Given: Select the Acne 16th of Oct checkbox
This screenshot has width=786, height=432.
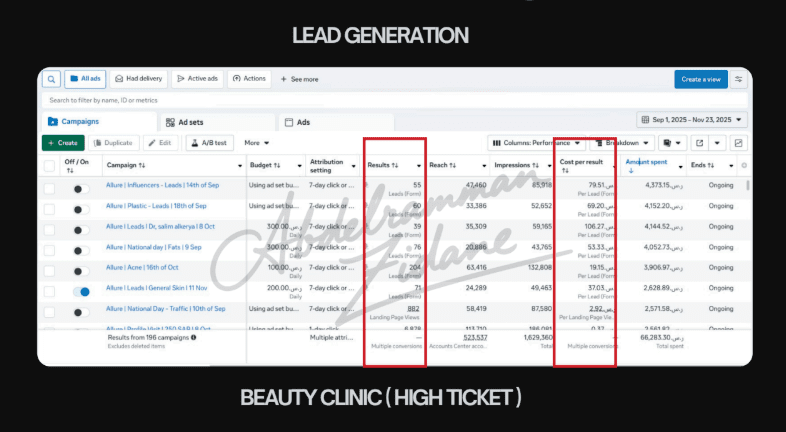Looking at the screenshot, I should (49, 271).
